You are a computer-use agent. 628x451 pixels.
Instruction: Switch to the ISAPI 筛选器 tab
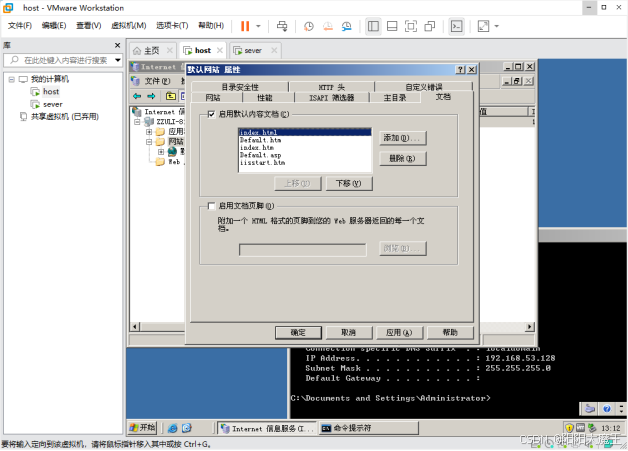pyautogui.click(x=331, y=97)
